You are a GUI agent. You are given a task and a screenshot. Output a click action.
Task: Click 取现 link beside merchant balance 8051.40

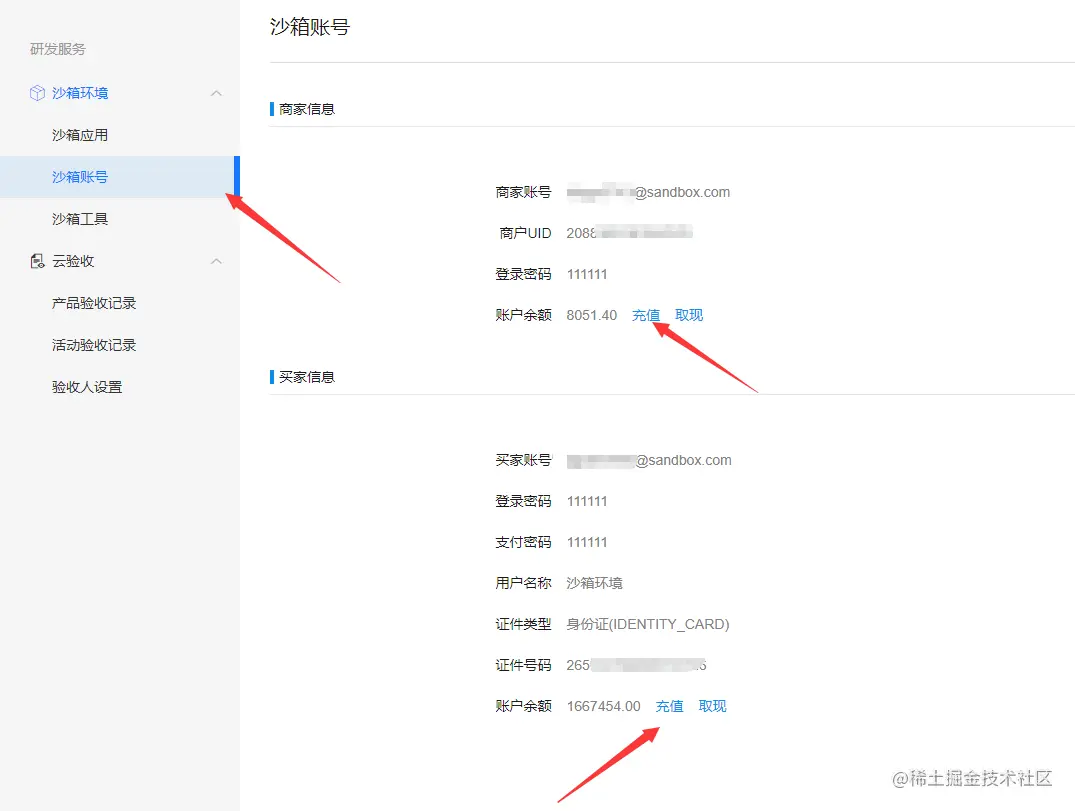689,315
